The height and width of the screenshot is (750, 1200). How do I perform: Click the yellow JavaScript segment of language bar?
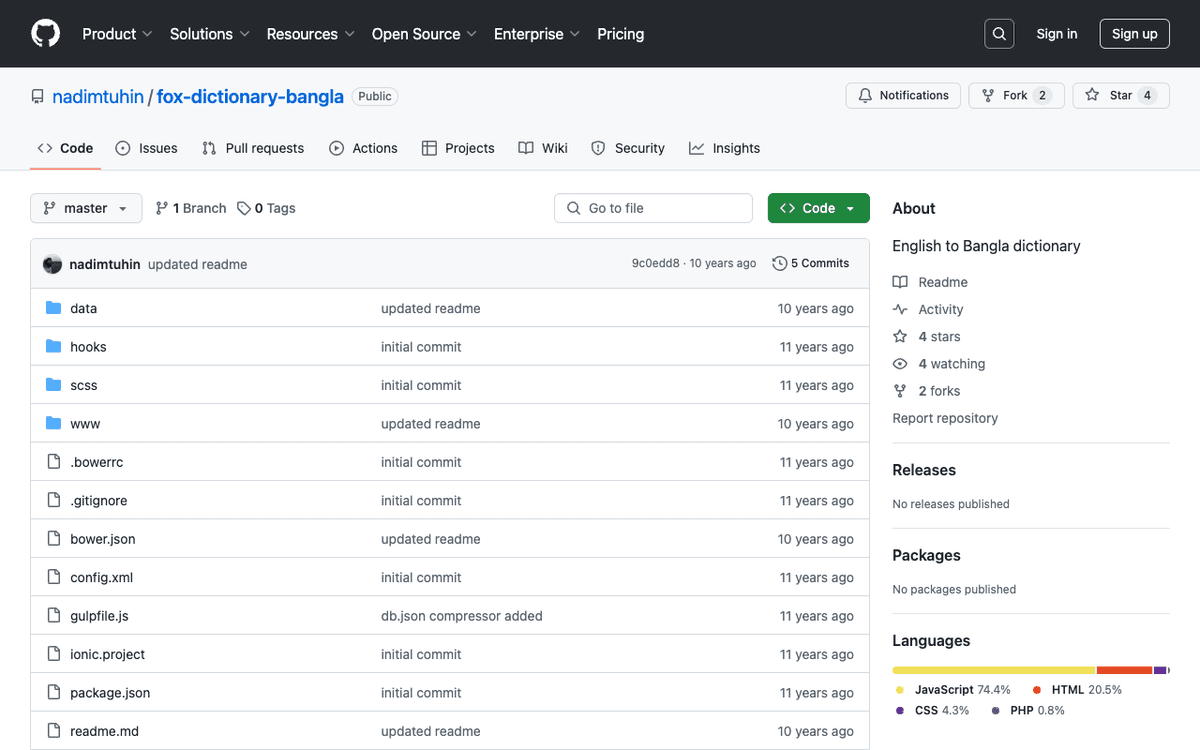(994, 670)
